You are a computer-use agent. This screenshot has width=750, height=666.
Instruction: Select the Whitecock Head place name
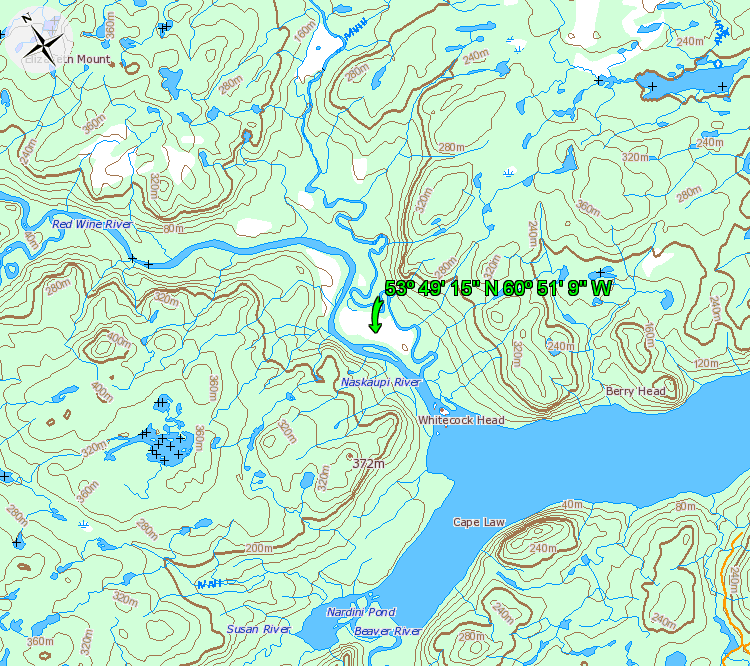coord(461,420)
